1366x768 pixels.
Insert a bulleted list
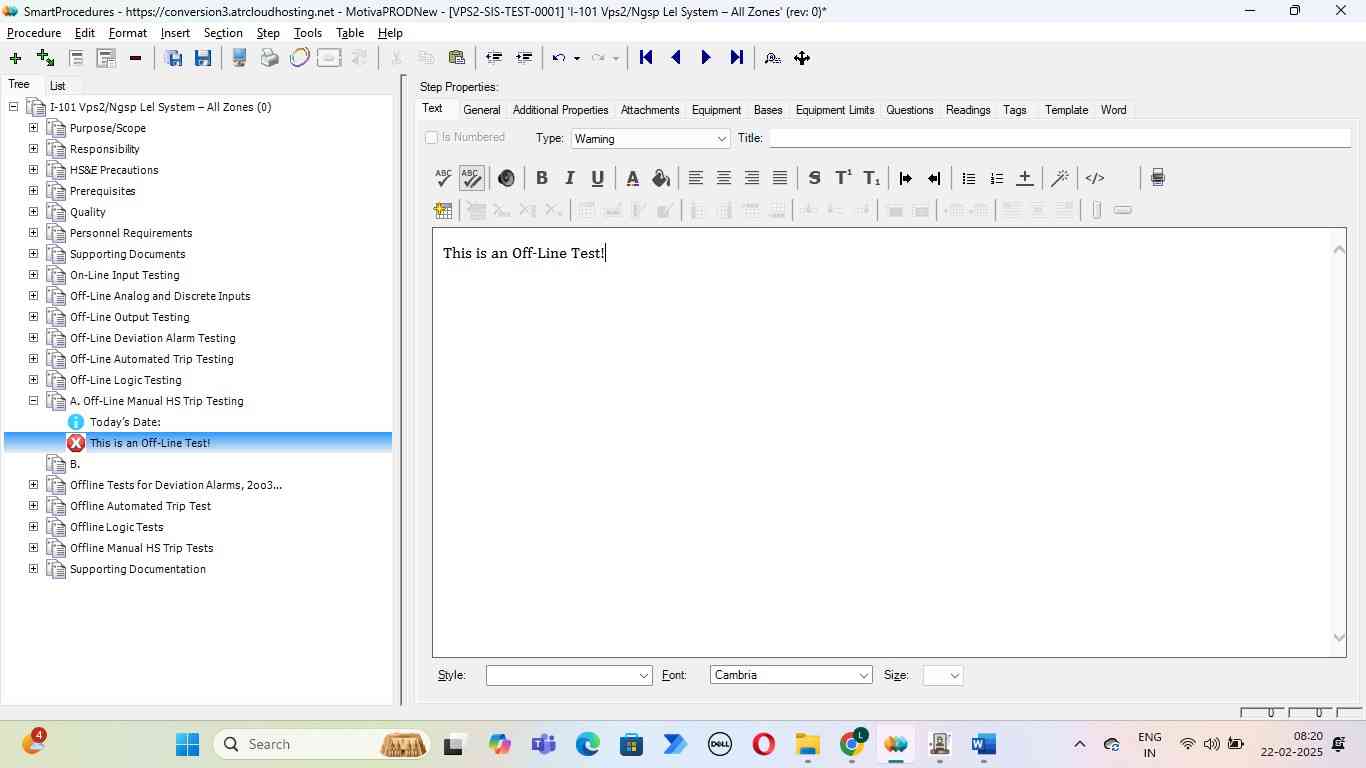pos(968,179)
